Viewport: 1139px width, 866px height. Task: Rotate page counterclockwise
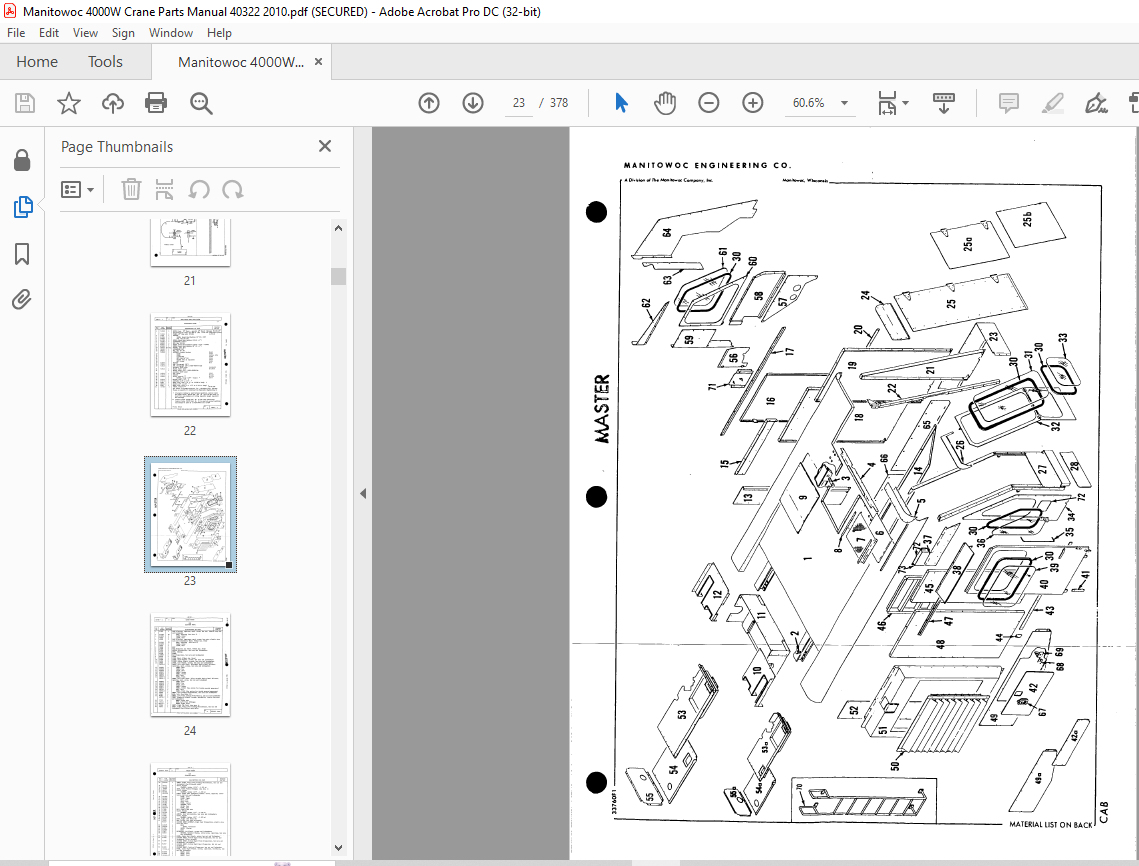[198, 190]
